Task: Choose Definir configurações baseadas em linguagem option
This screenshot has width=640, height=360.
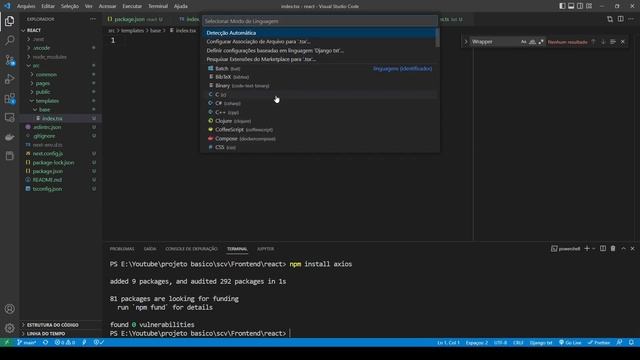Action: click(318, 51)
